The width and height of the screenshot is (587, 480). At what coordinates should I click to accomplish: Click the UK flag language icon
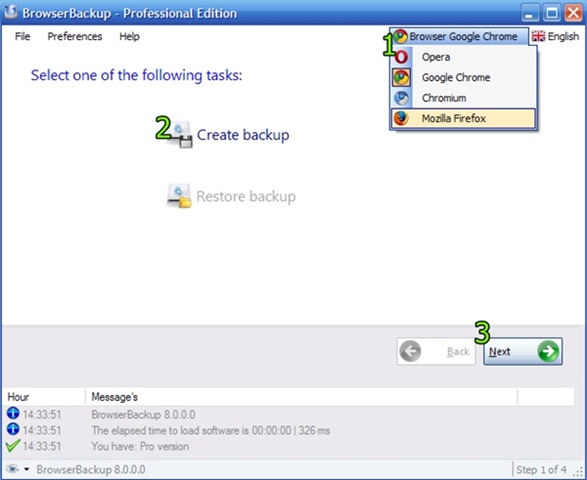(538, 36)
